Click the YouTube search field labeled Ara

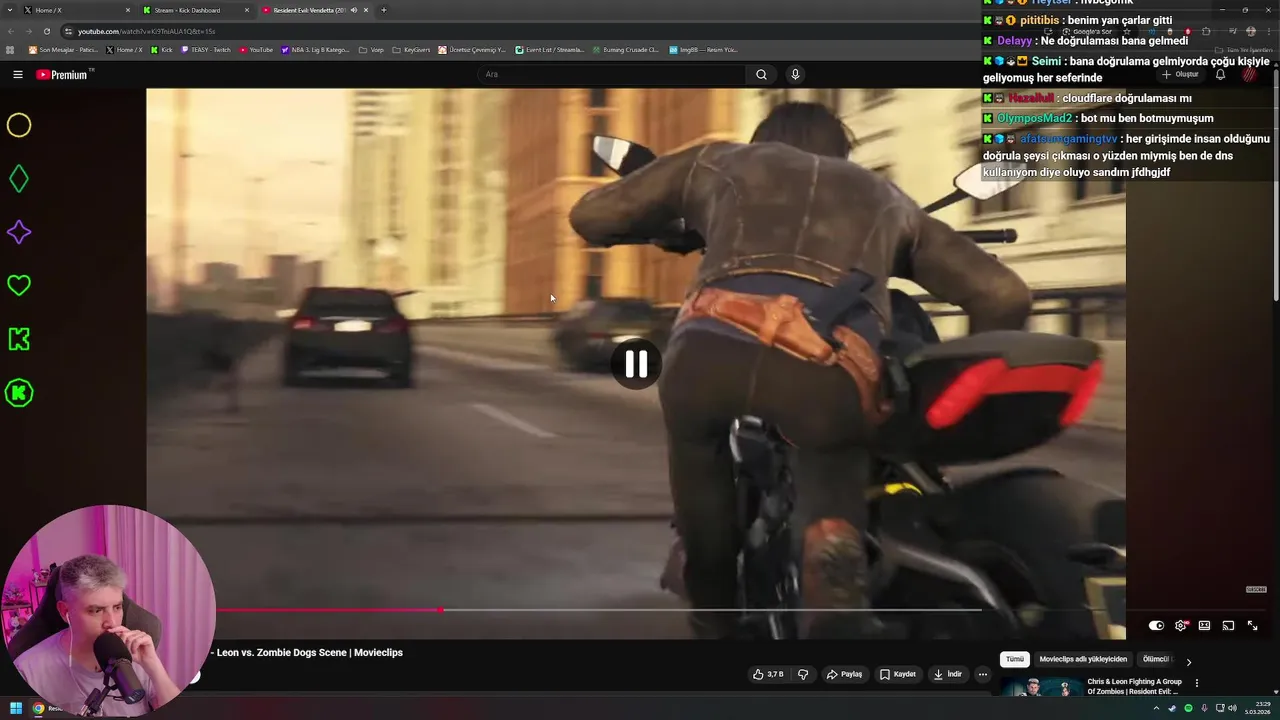[610, 74]
